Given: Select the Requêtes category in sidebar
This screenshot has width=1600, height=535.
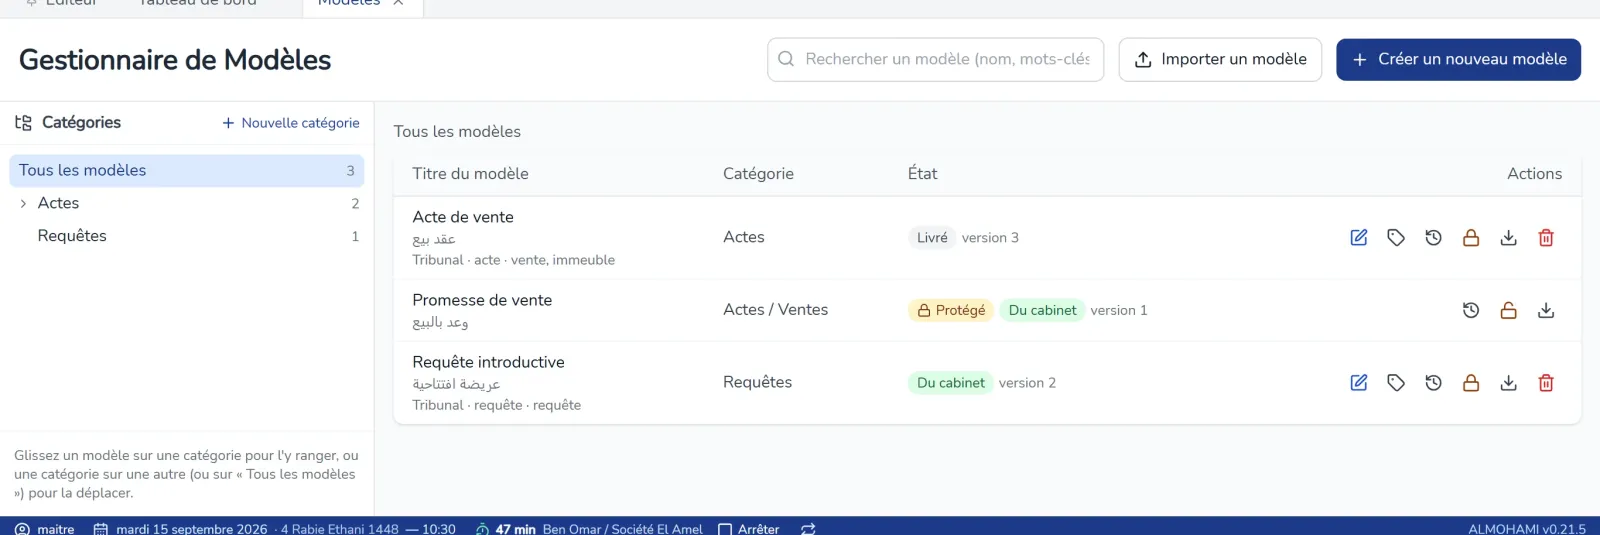Looking at the screenshot, I should coord(186,236).
